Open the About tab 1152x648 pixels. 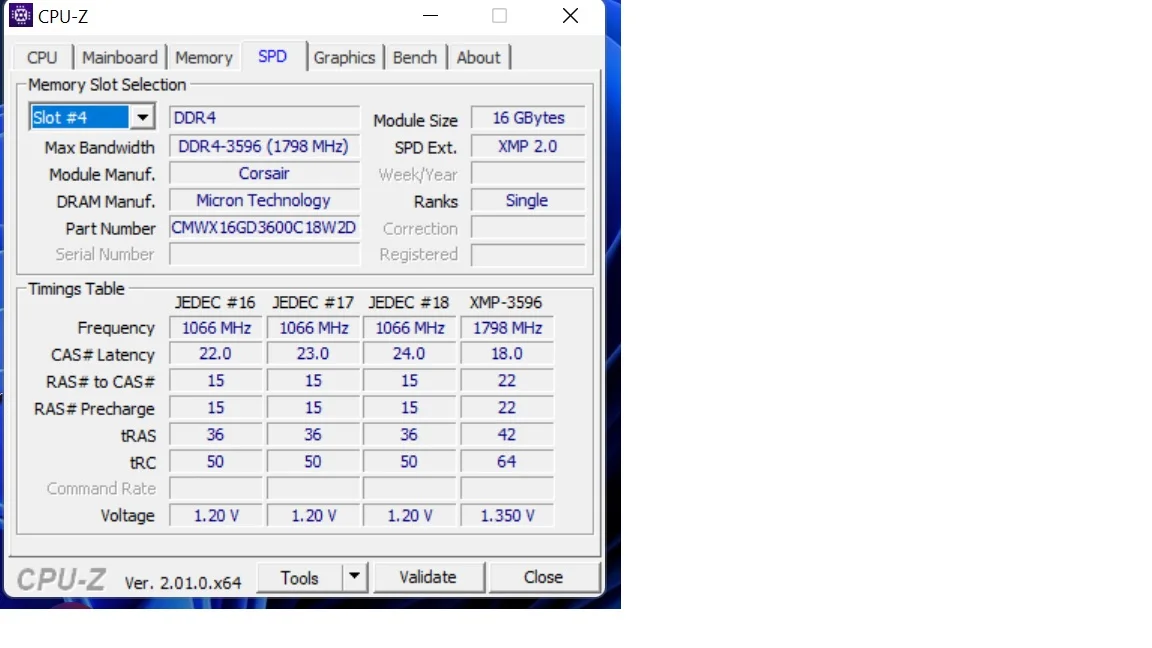(478, 57)
